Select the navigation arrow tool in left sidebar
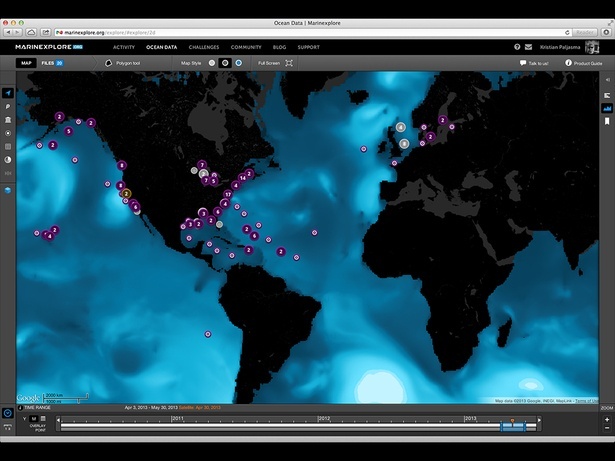The image size is (615, 461). tap(8, 94)
